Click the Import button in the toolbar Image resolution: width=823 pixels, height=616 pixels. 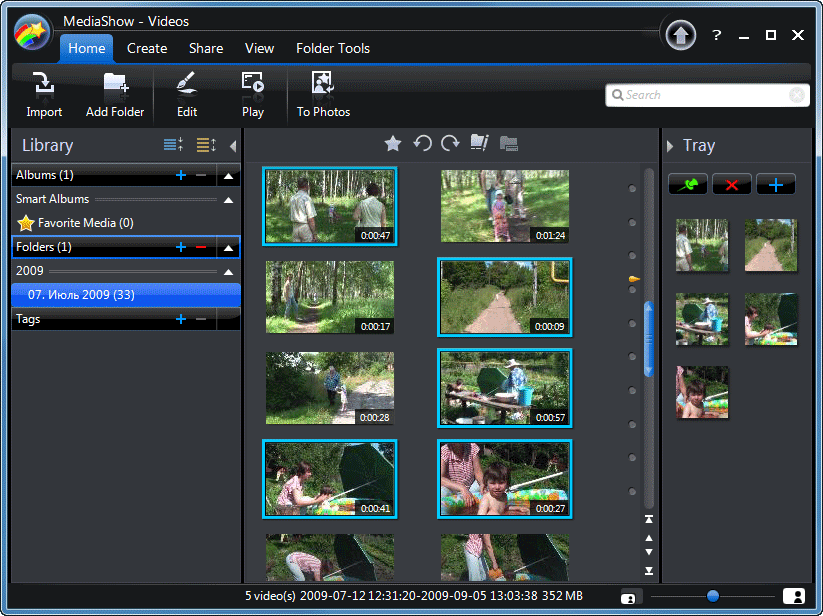point(43,95)
